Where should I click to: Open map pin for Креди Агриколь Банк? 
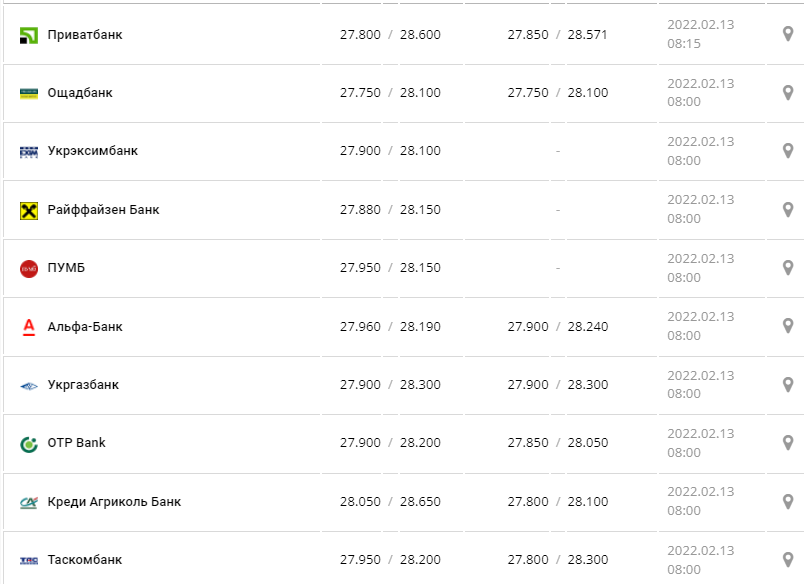[x=787, y=501]
